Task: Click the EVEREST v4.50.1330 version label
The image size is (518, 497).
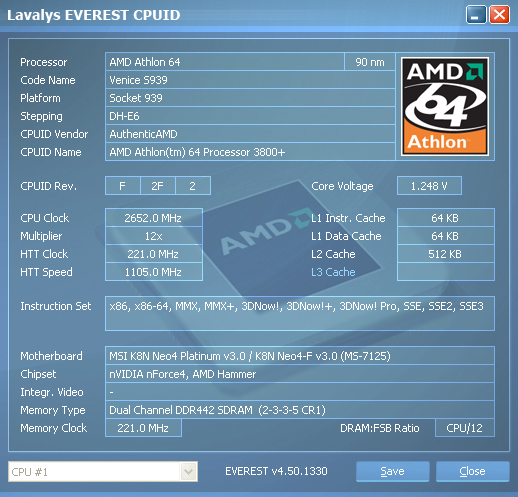Action: 276,471
